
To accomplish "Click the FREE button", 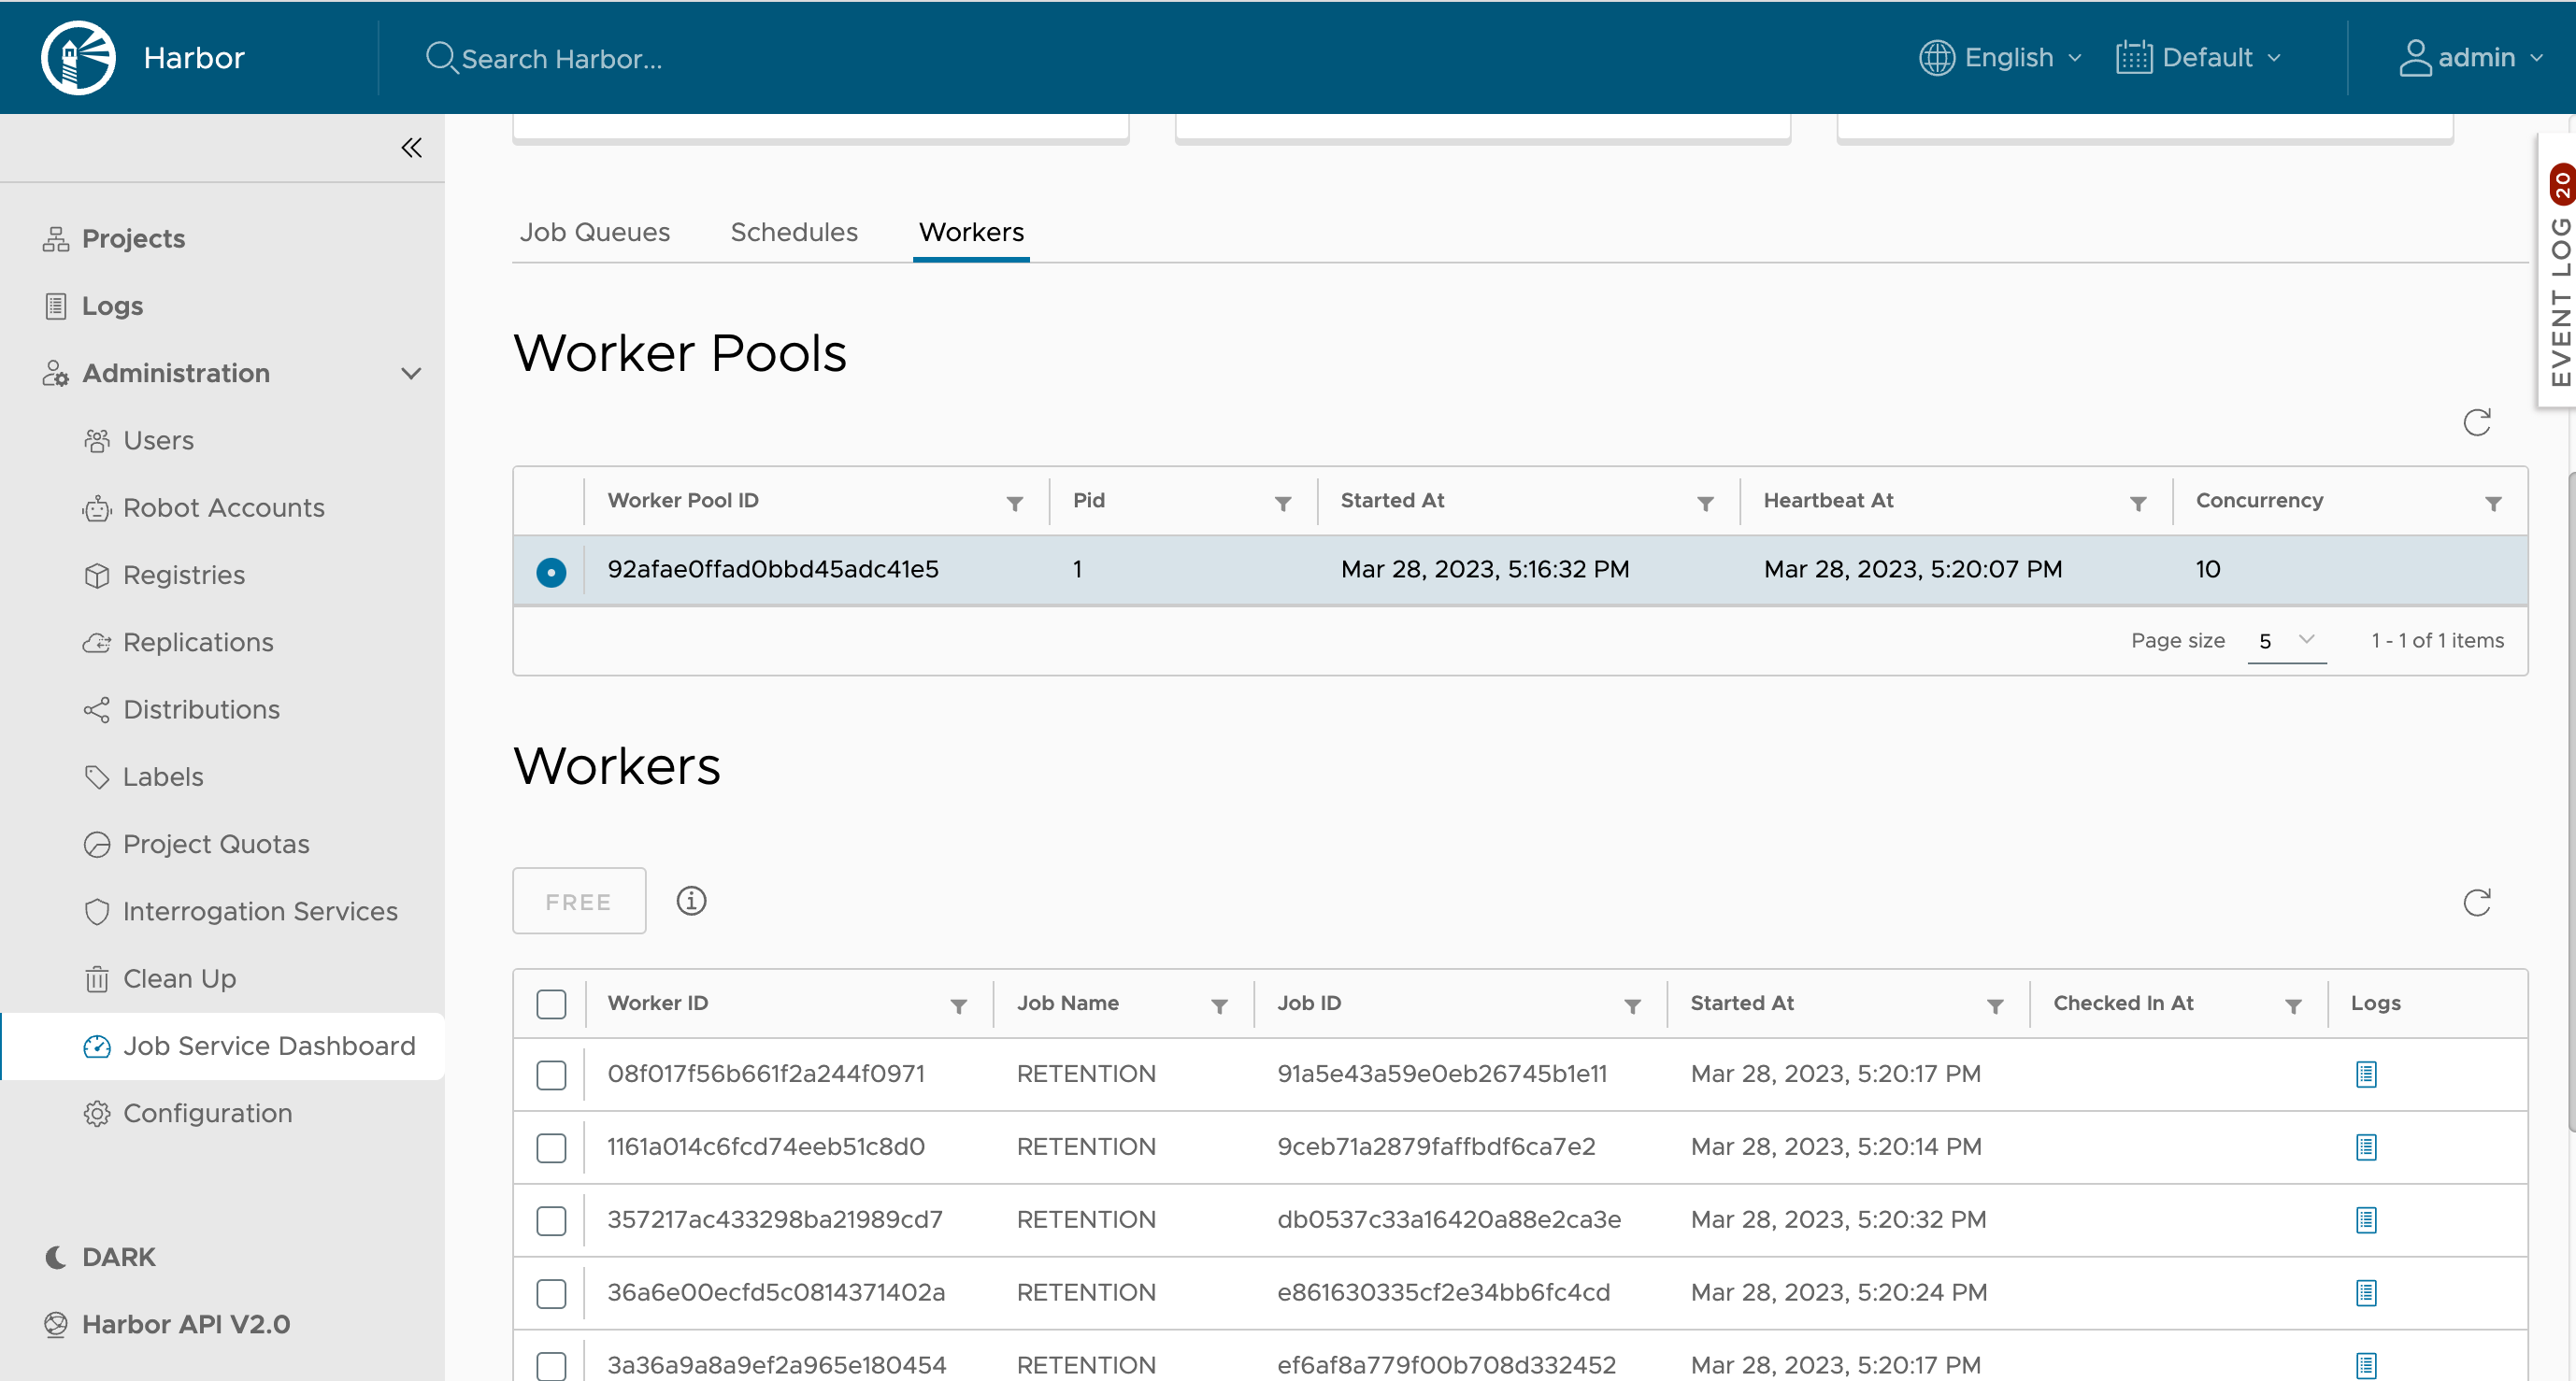I will (x=578, y=901).
